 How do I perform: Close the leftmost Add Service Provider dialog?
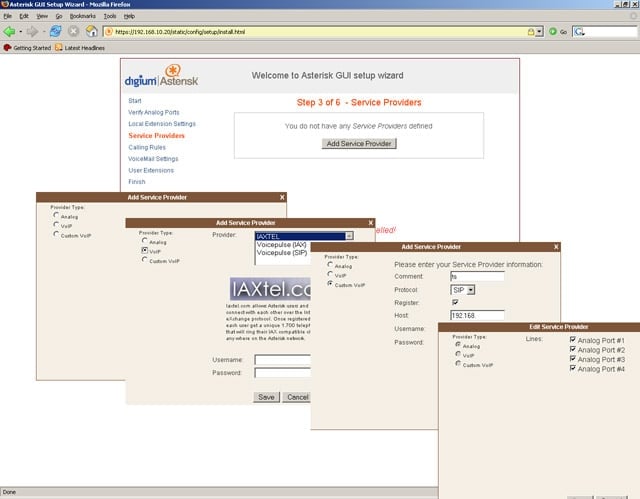pos(282,197)
